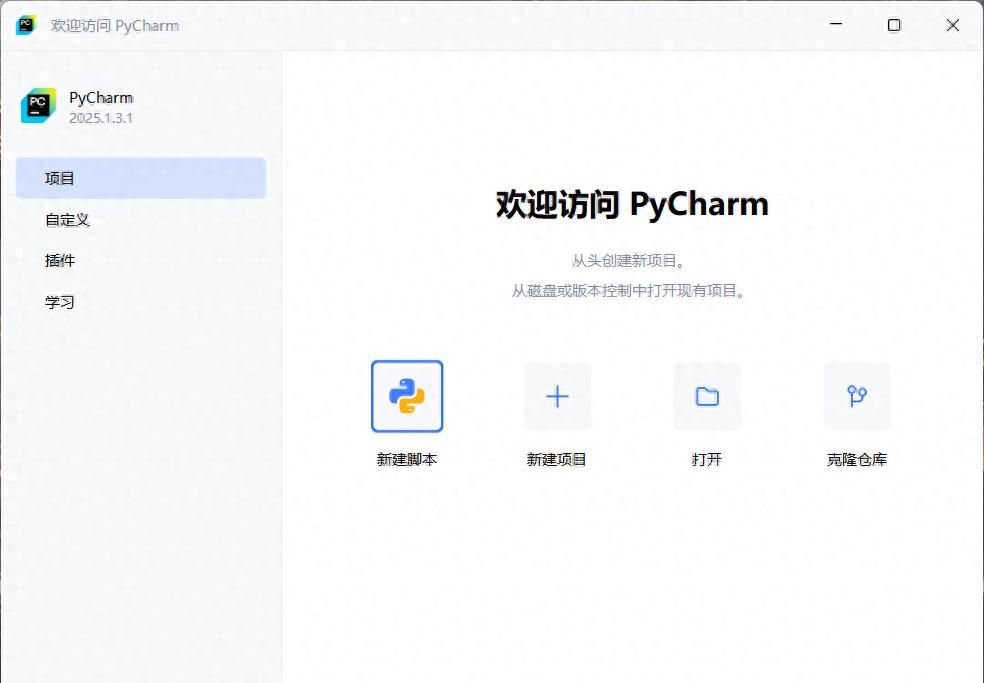Click the 新建项目 label text
984x683 pixels.
[x=556, y=459]
